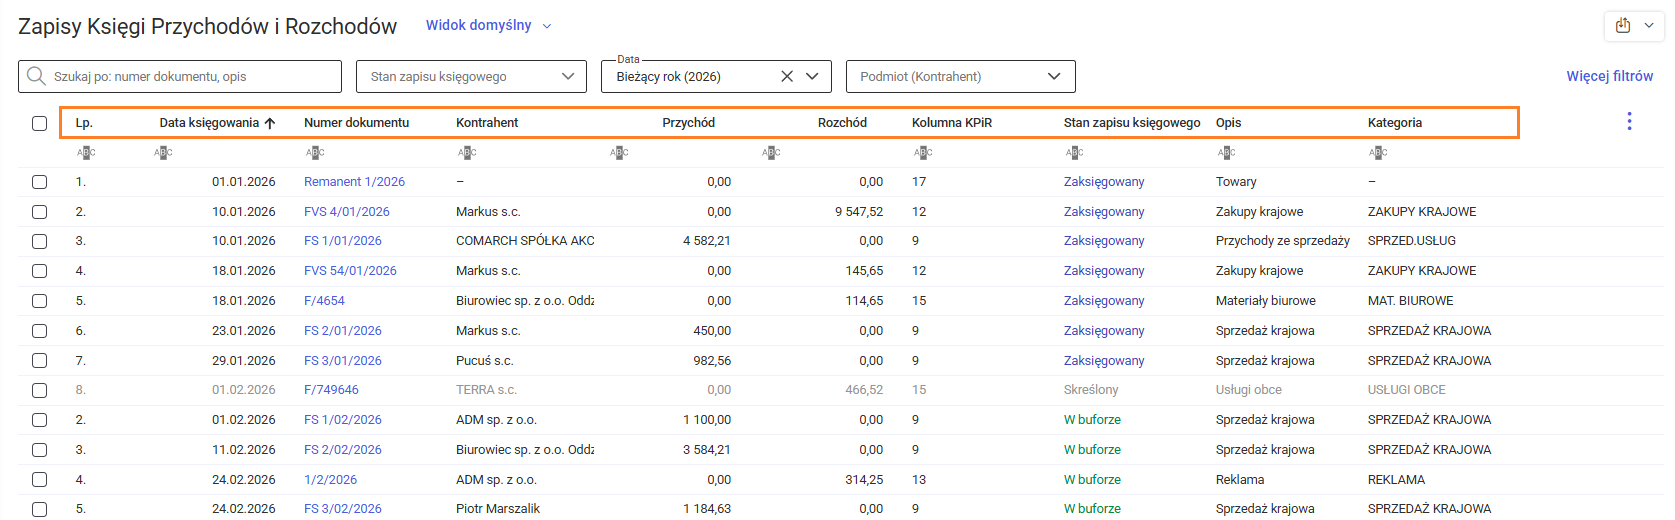Click the sort arrow next to Data księgowania
The width and height of the screenshot is (1675, 520).
coord(270,123)
